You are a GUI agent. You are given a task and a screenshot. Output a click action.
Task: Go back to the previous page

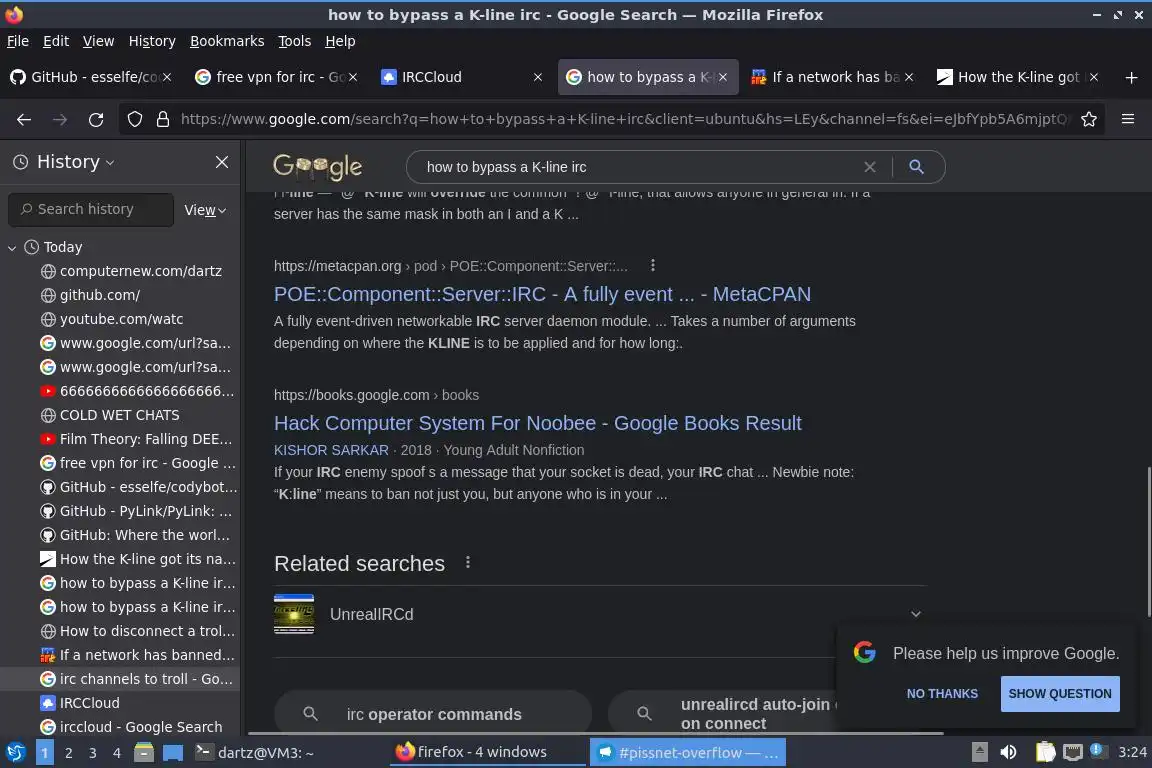click(24, 119)
